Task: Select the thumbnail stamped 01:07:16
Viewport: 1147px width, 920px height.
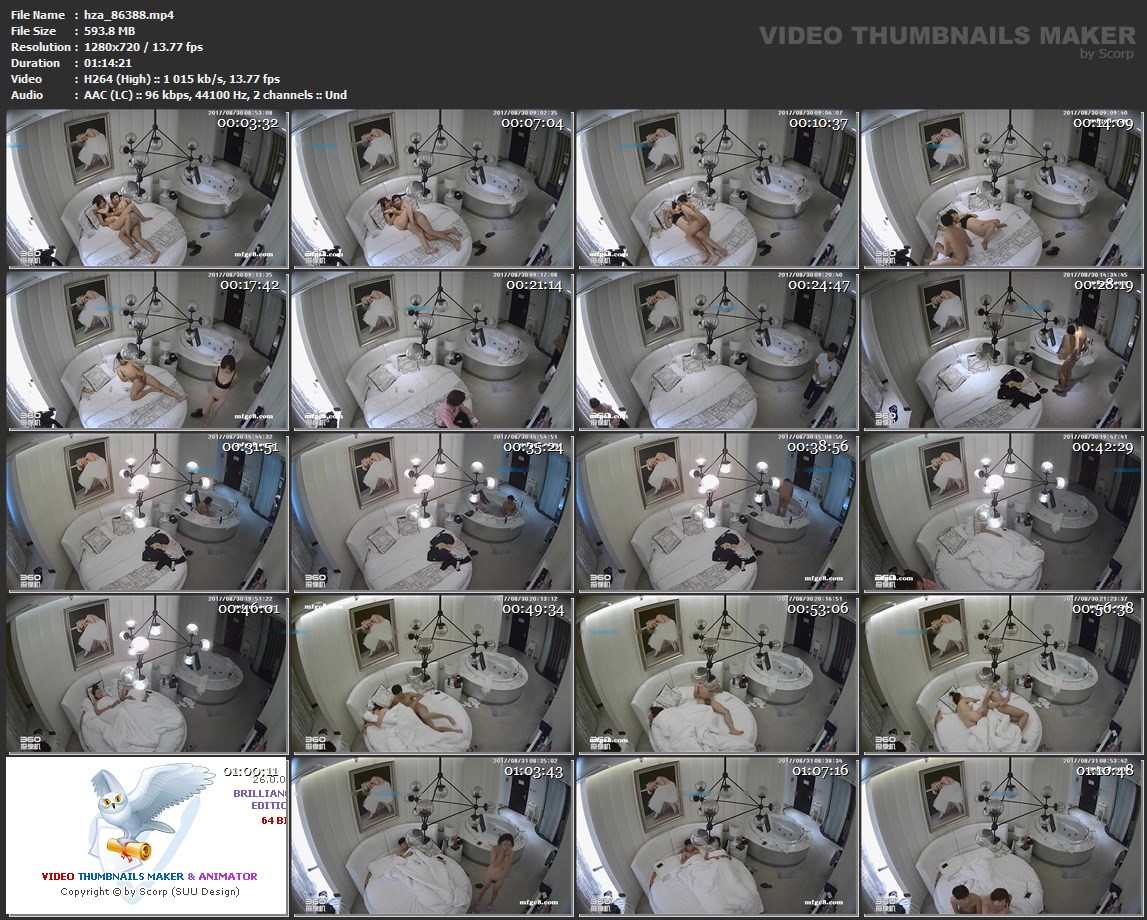Action: (x=716, y=836)
